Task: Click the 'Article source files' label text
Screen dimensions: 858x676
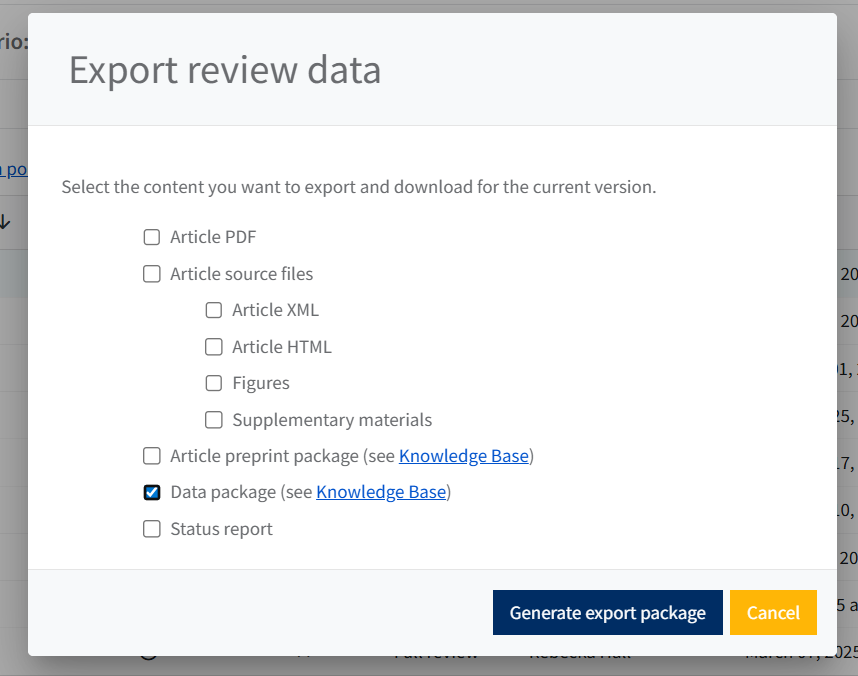Action: (x=241, y=274)
